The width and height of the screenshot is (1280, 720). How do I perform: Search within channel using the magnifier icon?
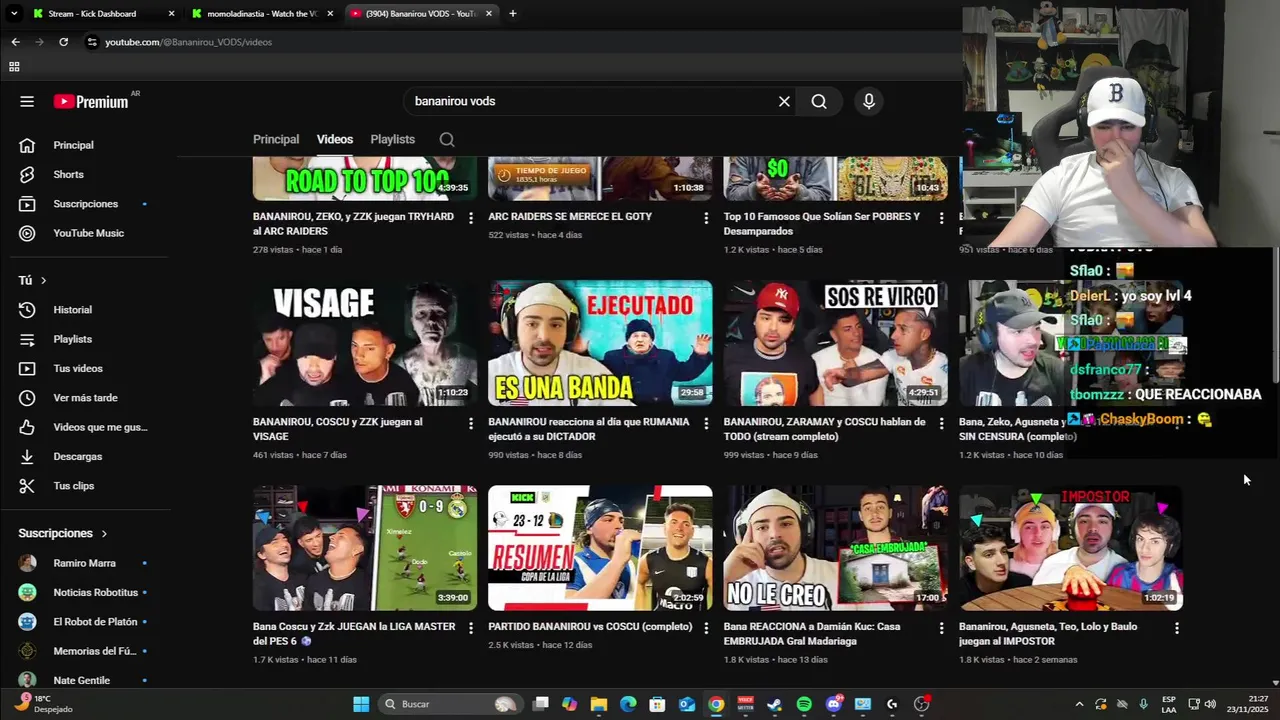tap(447, 140)
